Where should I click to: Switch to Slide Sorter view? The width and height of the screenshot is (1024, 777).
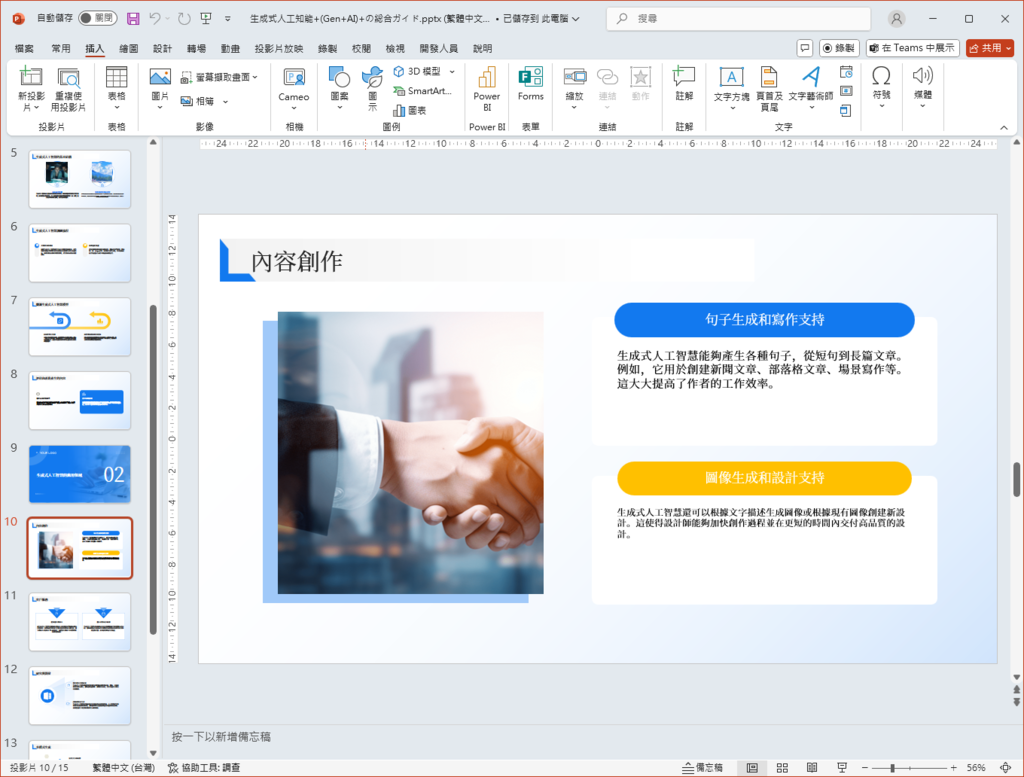(x=782, y=768)
